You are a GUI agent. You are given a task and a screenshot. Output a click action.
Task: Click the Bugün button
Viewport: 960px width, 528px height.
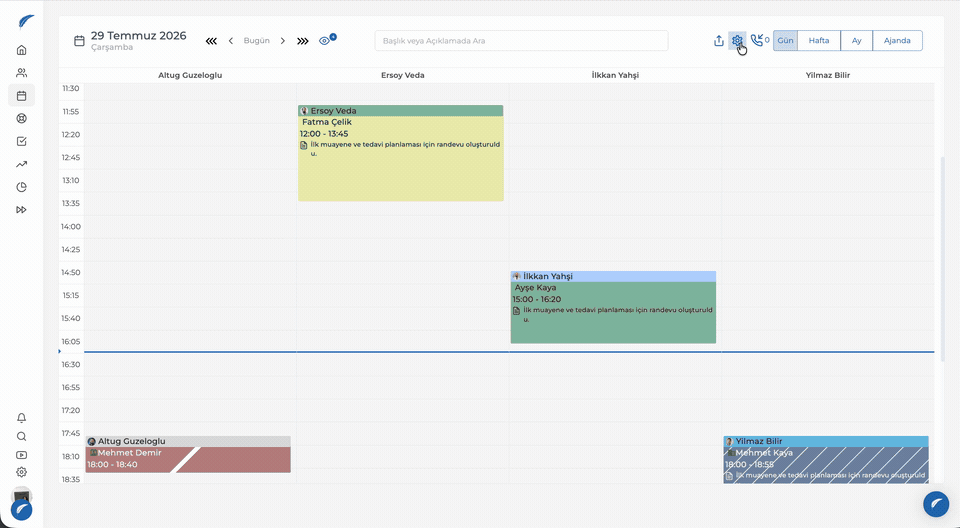coord(257,40)
